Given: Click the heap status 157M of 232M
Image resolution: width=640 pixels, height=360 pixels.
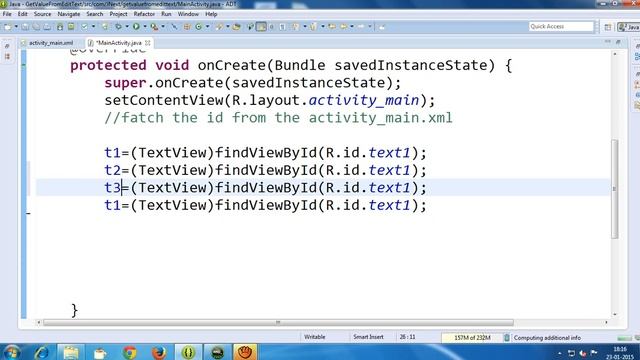Looking at the screenshot, I should (x=472, y=338).
